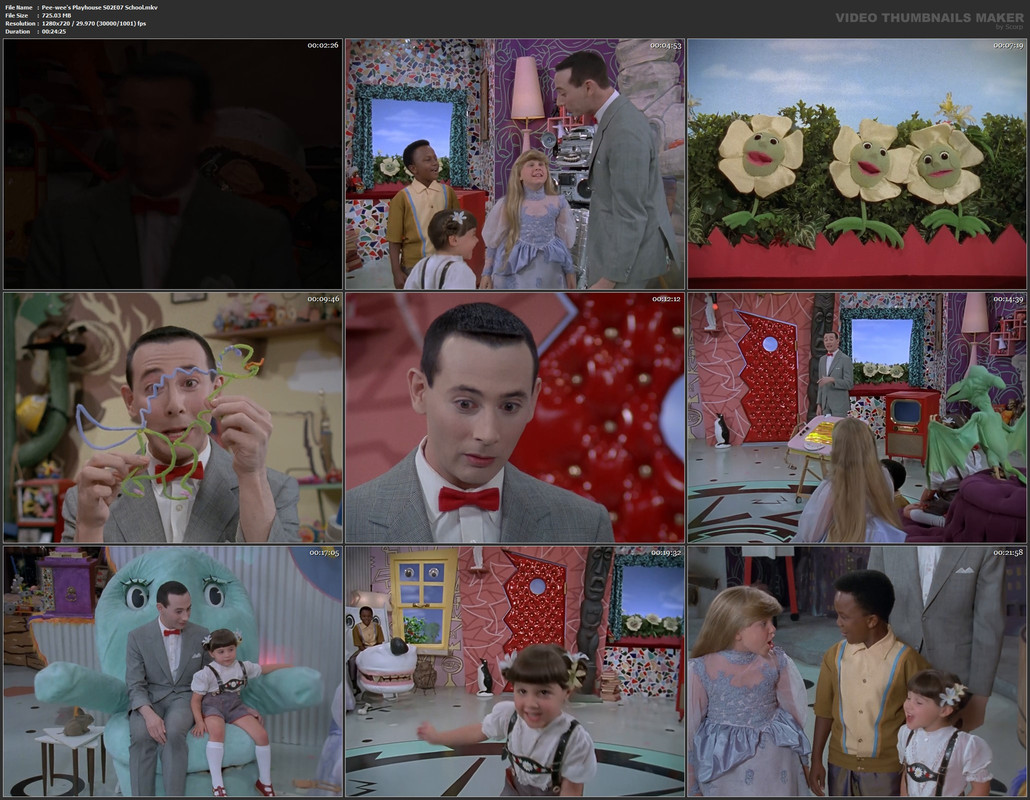The image size is (1030, 800).
Task: Select the thumbnail timestamped 00:04:53
Action: tap(515, 164)
